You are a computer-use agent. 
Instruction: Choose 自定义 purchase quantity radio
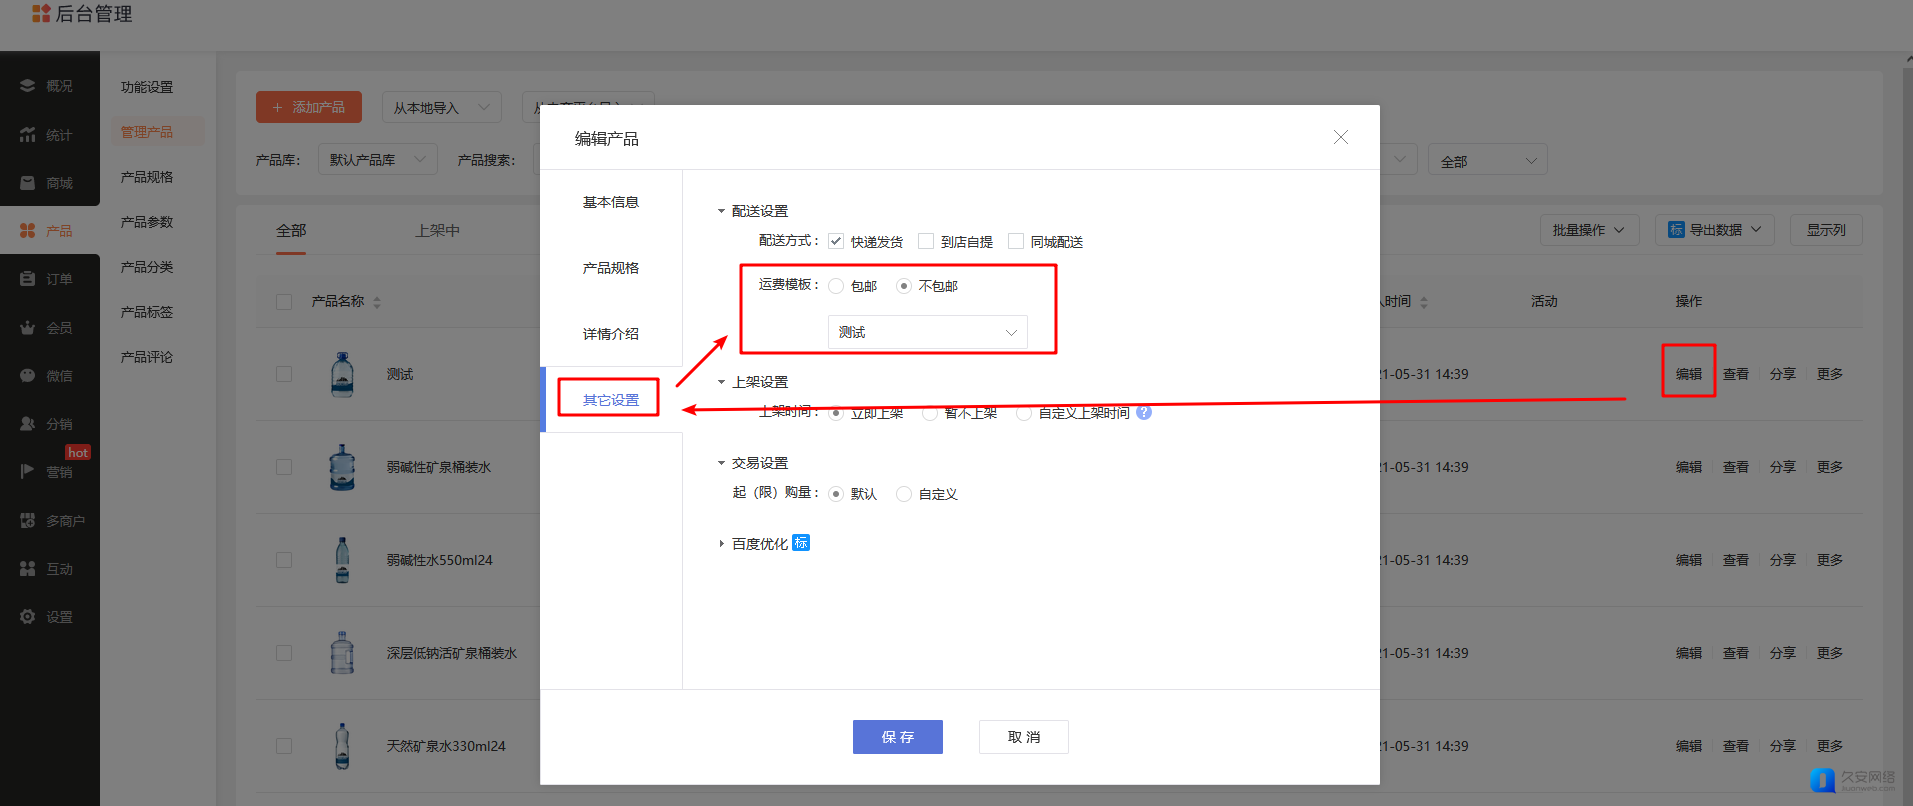904,494
